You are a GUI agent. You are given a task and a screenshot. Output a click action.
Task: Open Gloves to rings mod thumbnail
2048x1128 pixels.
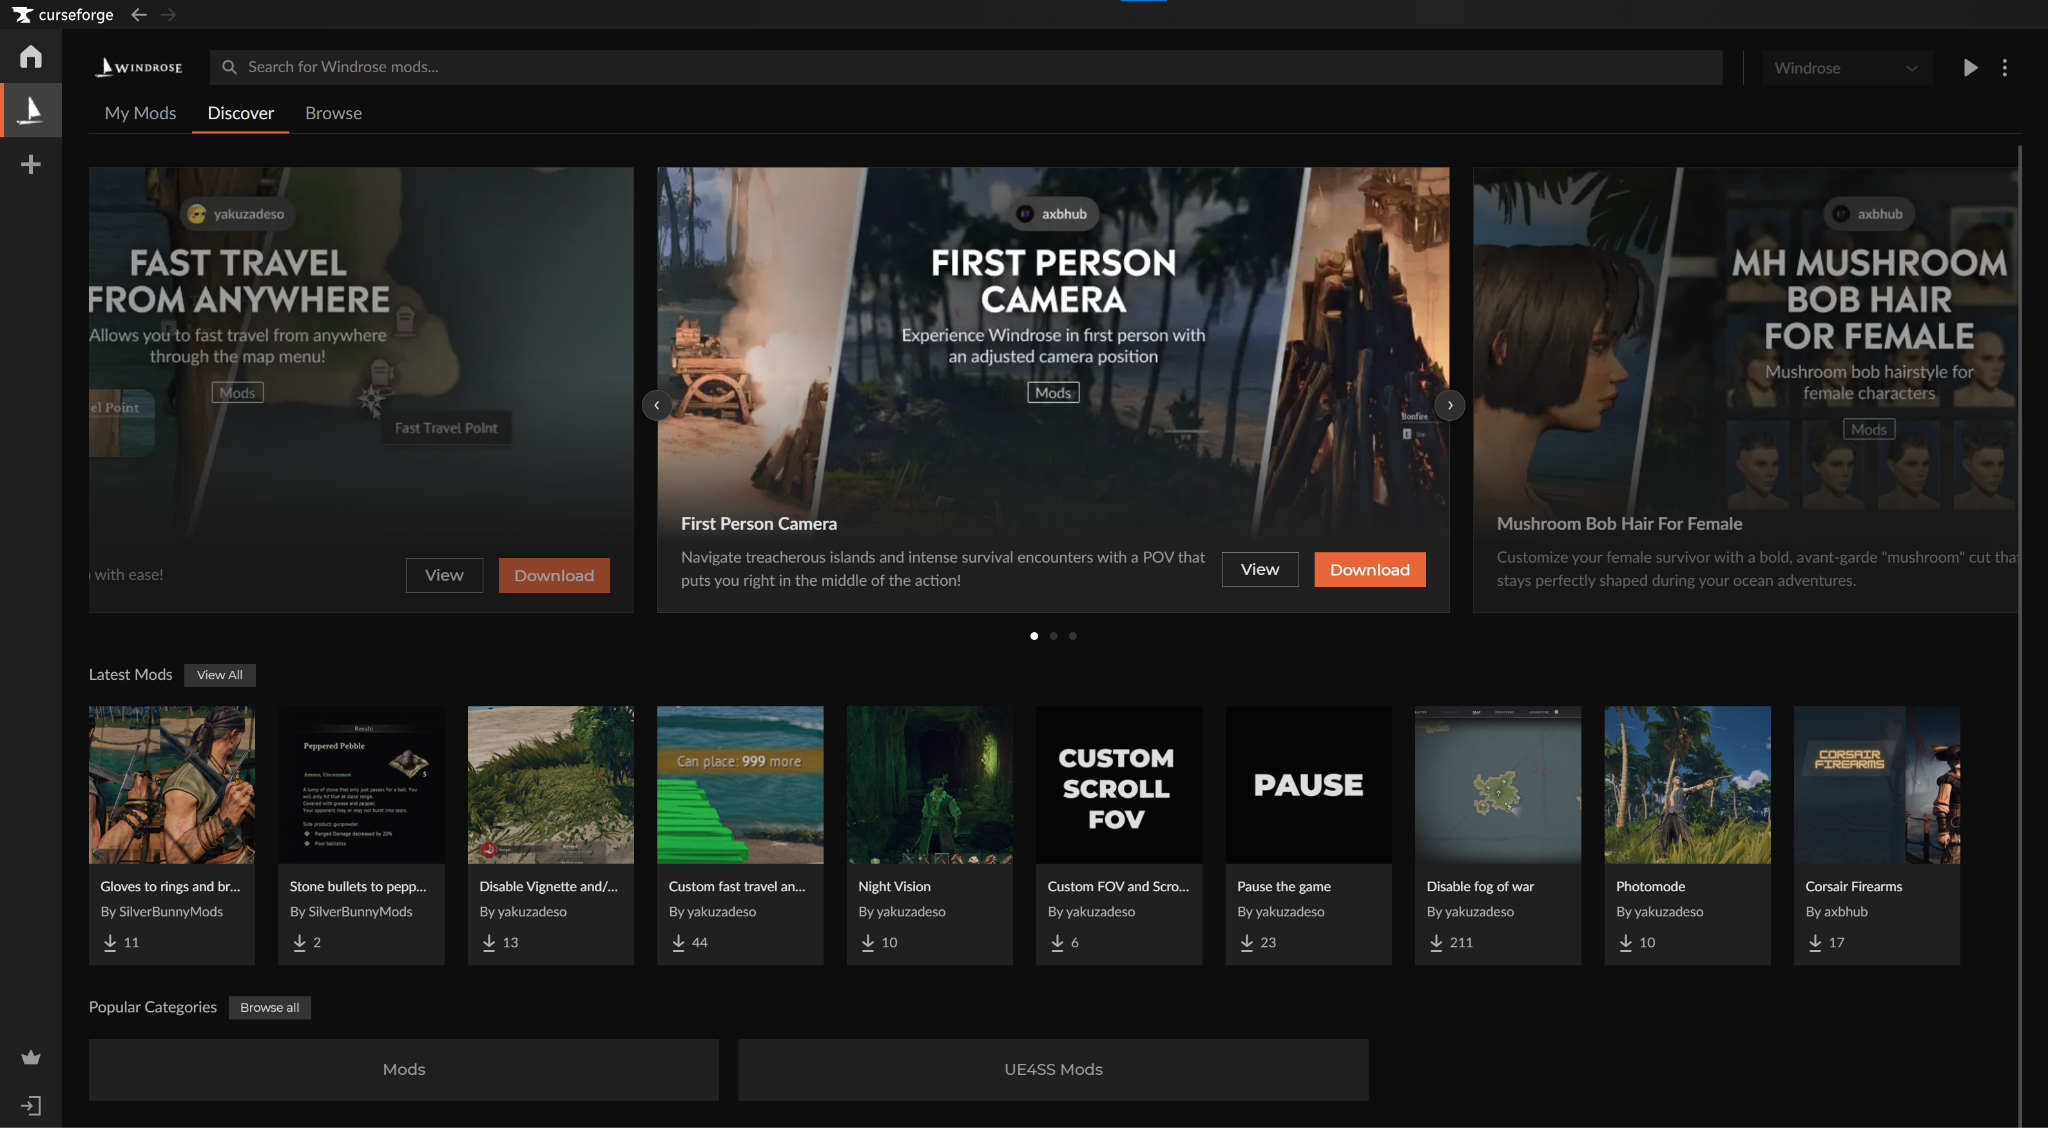172,785
